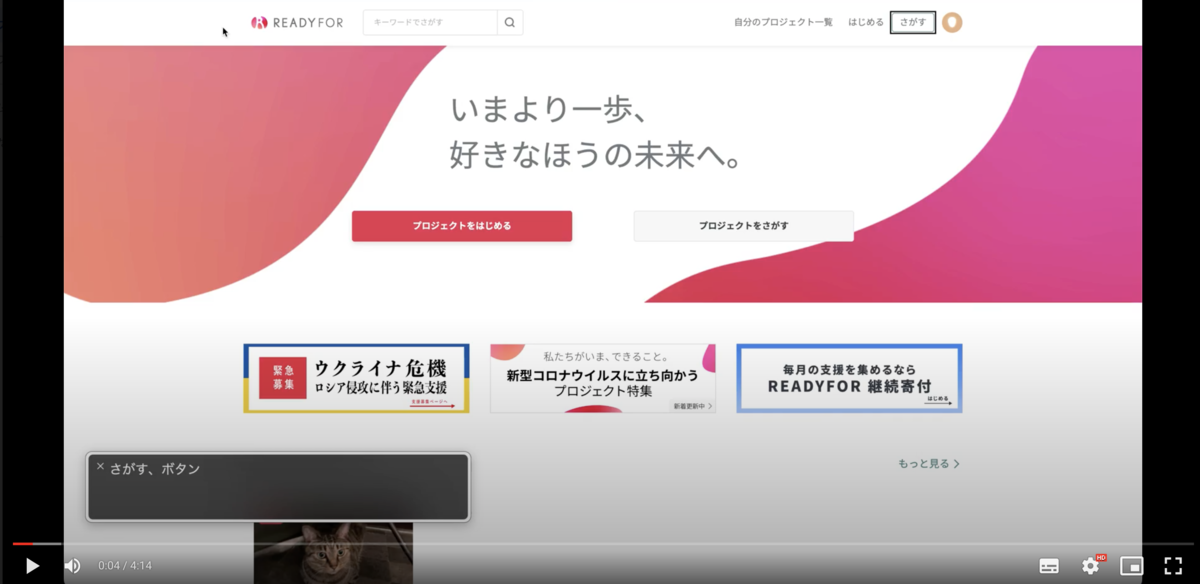Click プロジェクトをさがす button

point(744,226)
